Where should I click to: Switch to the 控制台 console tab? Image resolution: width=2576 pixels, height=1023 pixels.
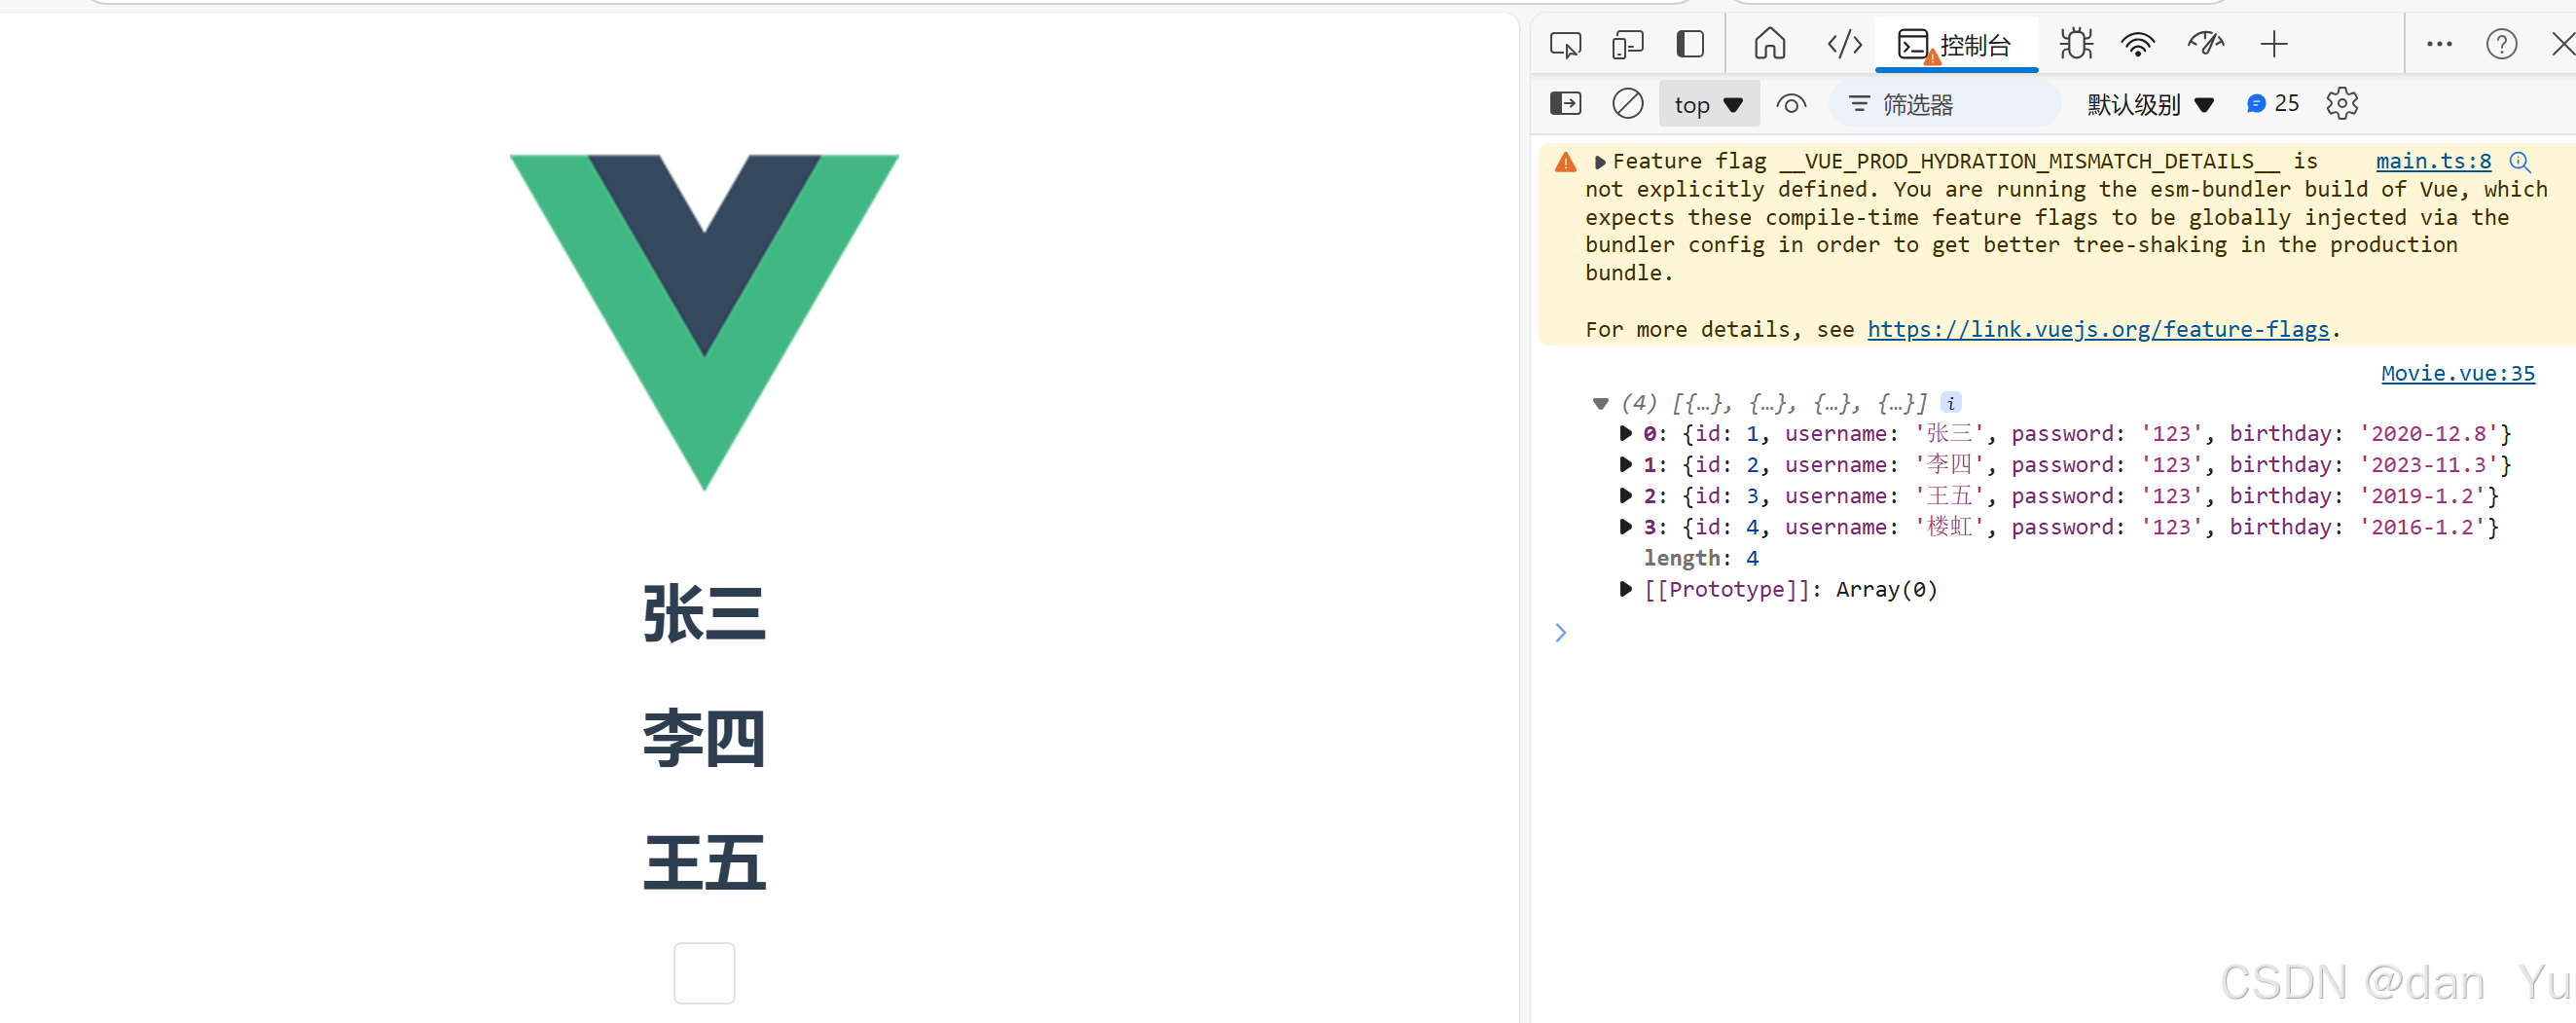click(x=1955, y=45)
